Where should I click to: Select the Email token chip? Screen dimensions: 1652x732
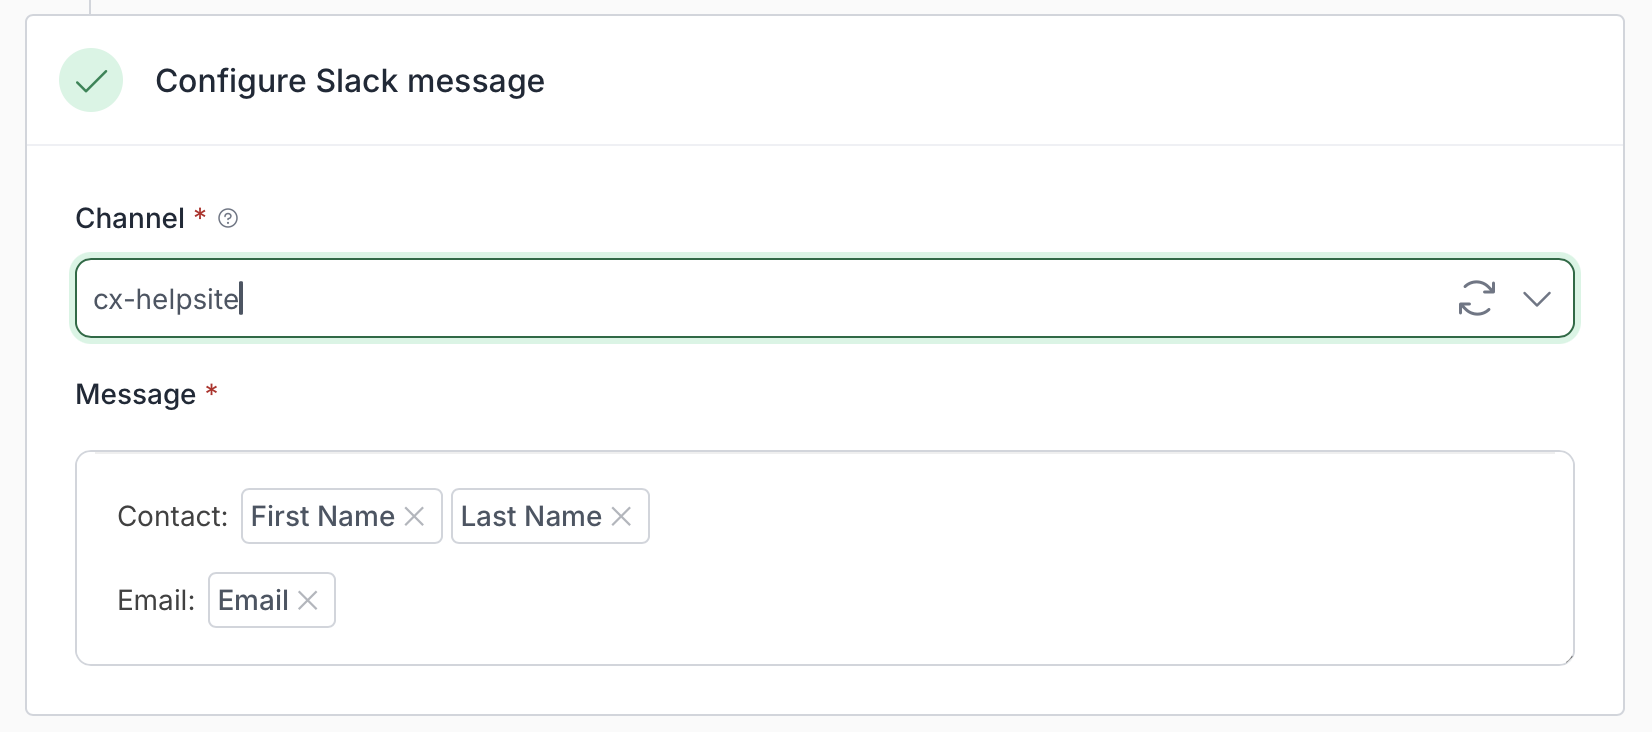pos(253,600)
